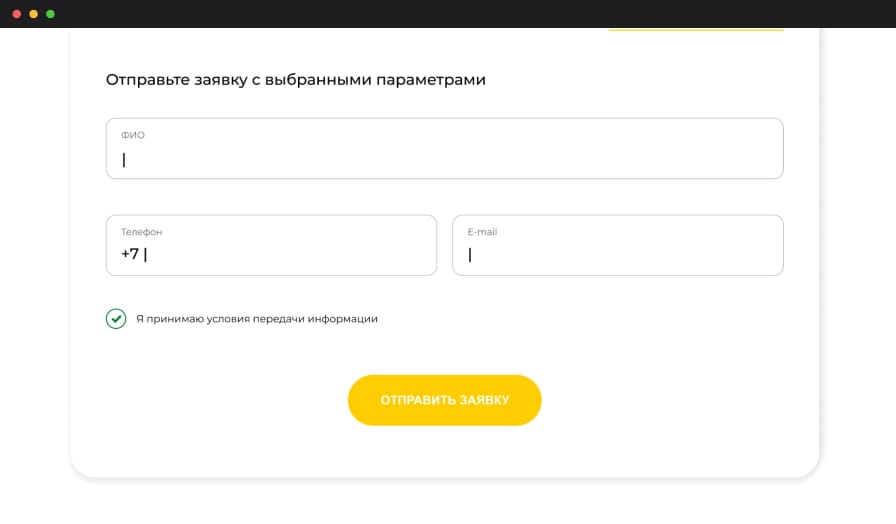
Task: Maximize the window using the green dot
Action: (51, 14)
